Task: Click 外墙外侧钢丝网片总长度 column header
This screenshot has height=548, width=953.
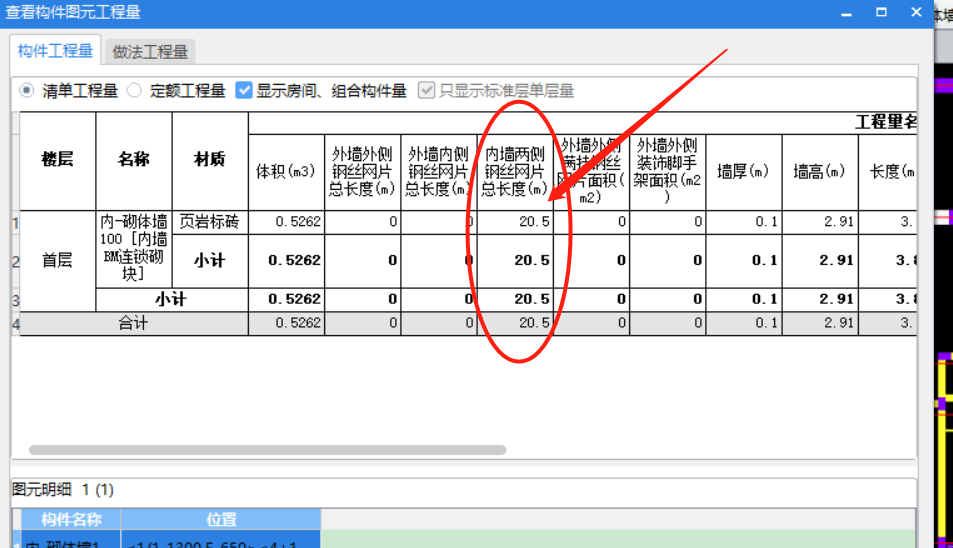Action: 362,172
